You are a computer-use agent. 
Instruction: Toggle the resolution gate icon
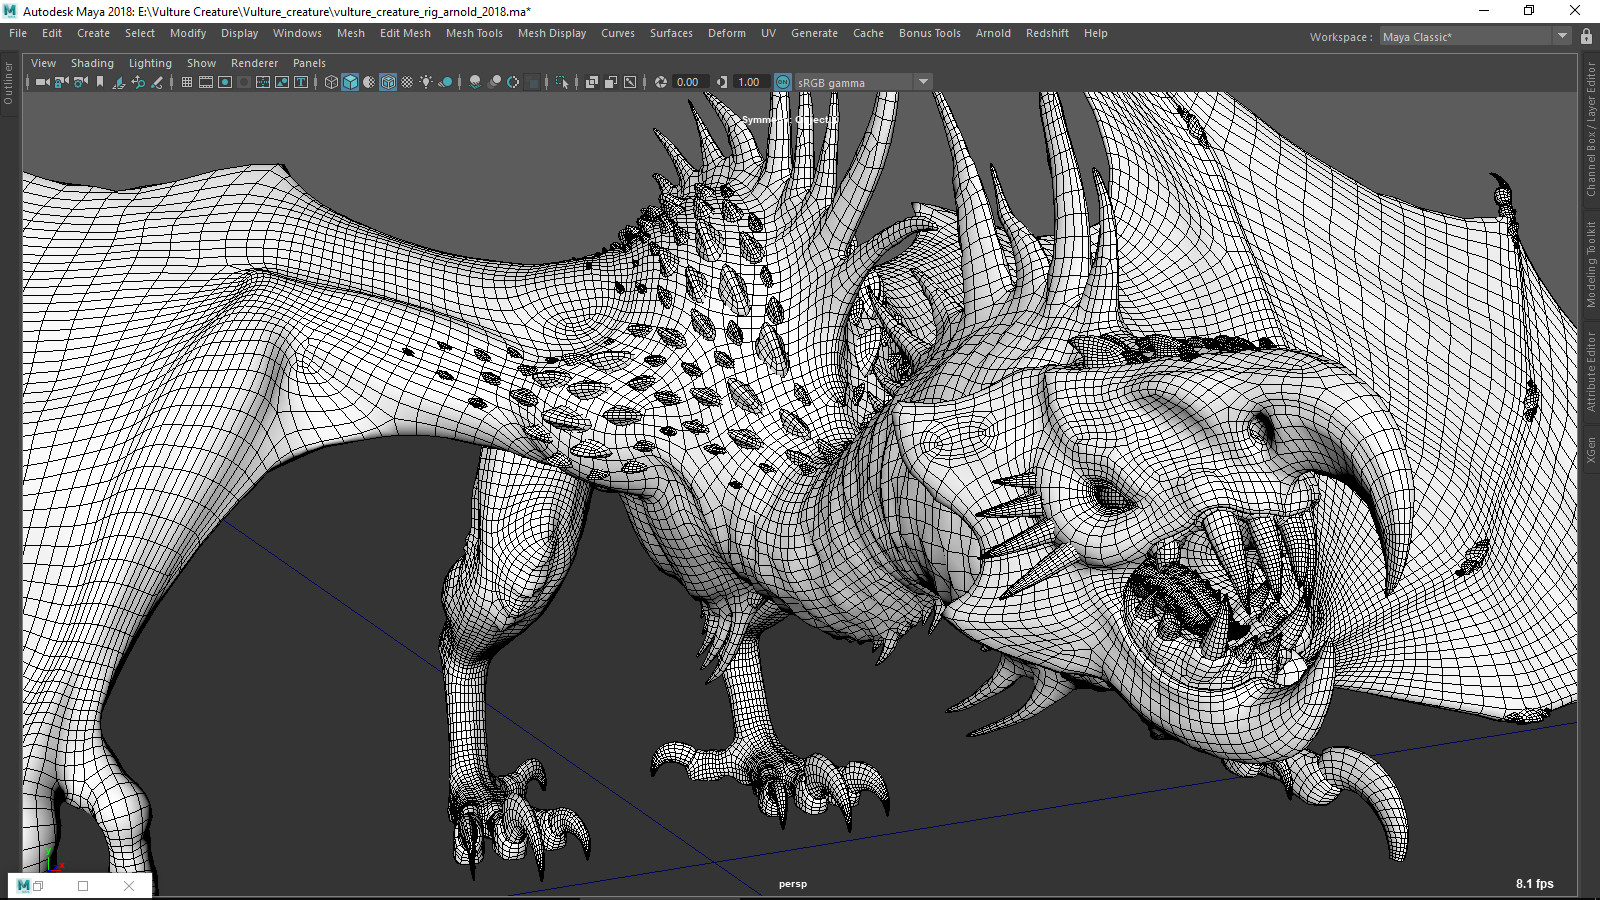(x=224, y=82)
